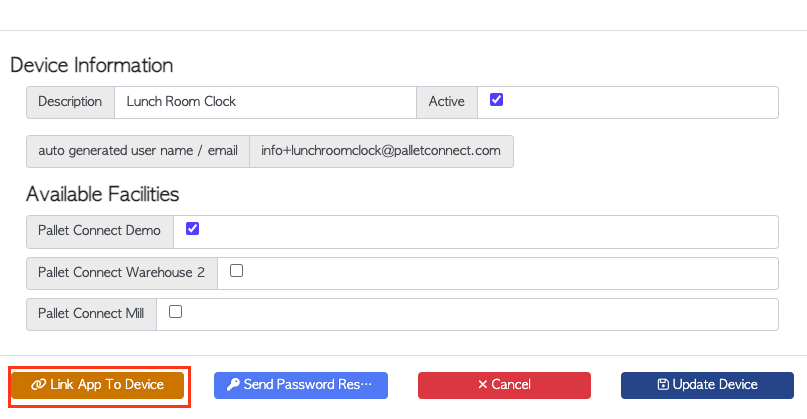Tick the Pallet Connect Mill checkbox
807x419 pixels.
(176, 311)
